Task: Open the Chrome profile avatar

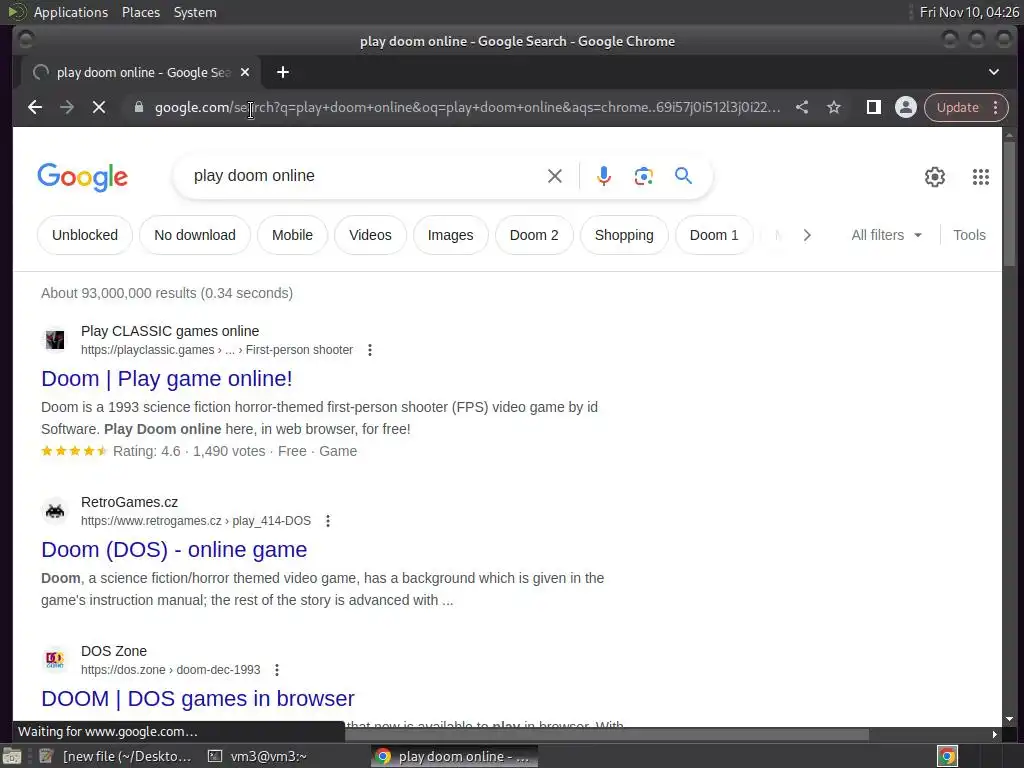Action: tap(906, 107)
